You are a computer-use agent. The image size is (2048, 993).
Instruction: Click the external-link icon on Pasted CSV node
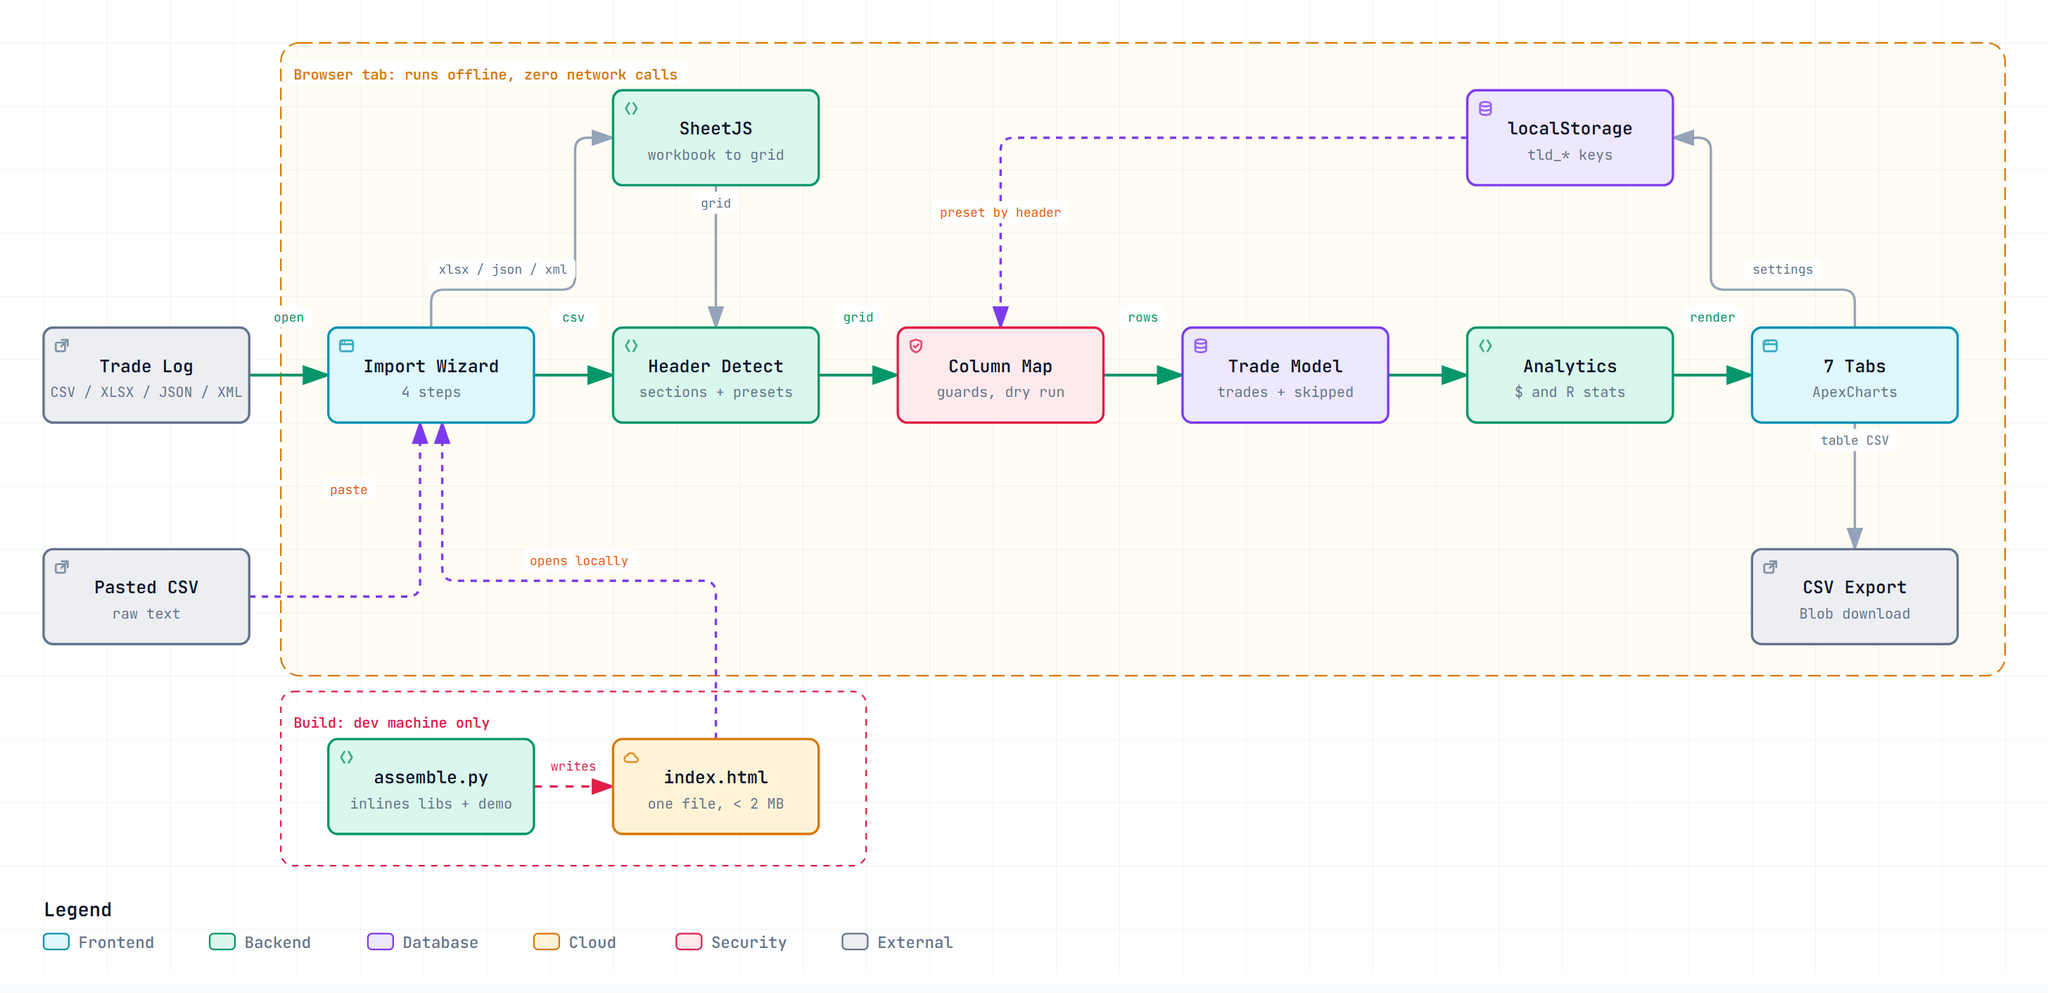pyautogui.click(x=62, y=567)
